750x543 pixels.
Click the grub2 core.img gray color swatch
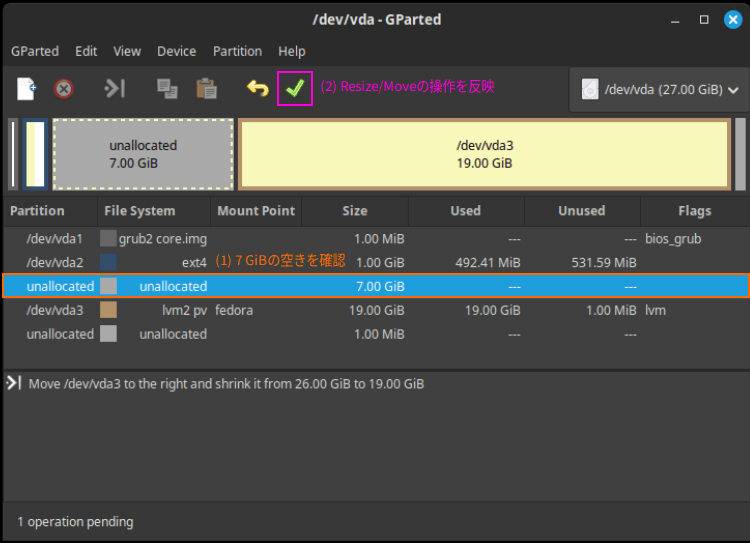tap(109, 238)
